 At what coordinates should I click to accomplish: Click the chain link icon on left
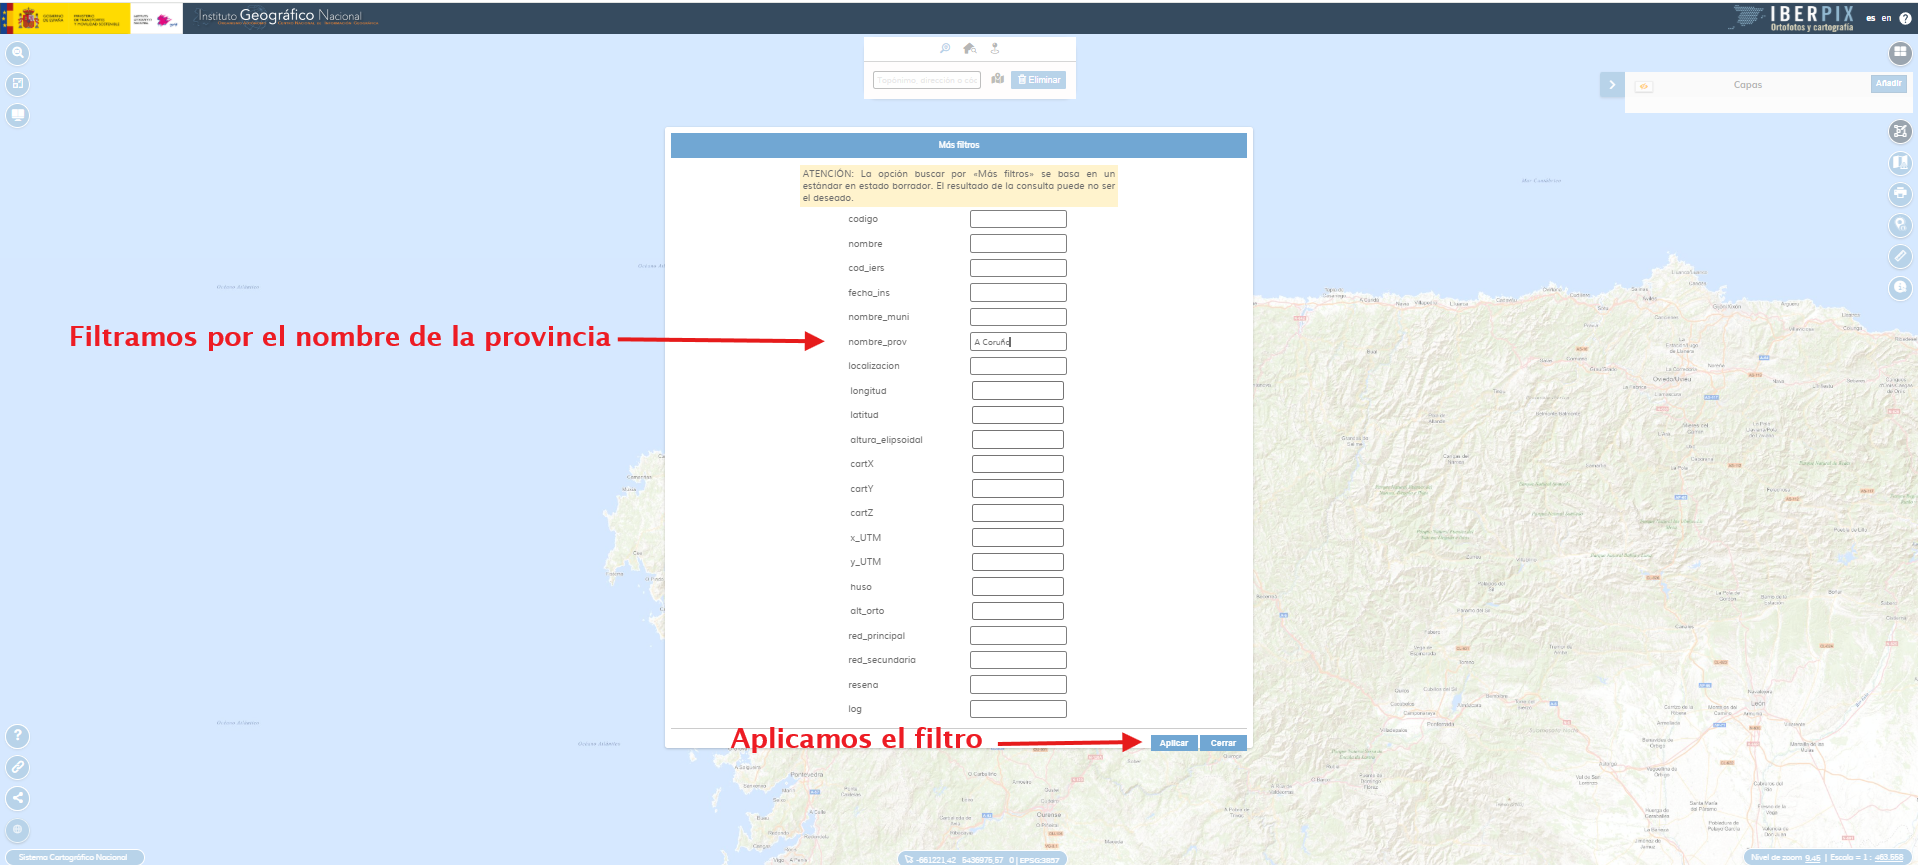point(17,767)
